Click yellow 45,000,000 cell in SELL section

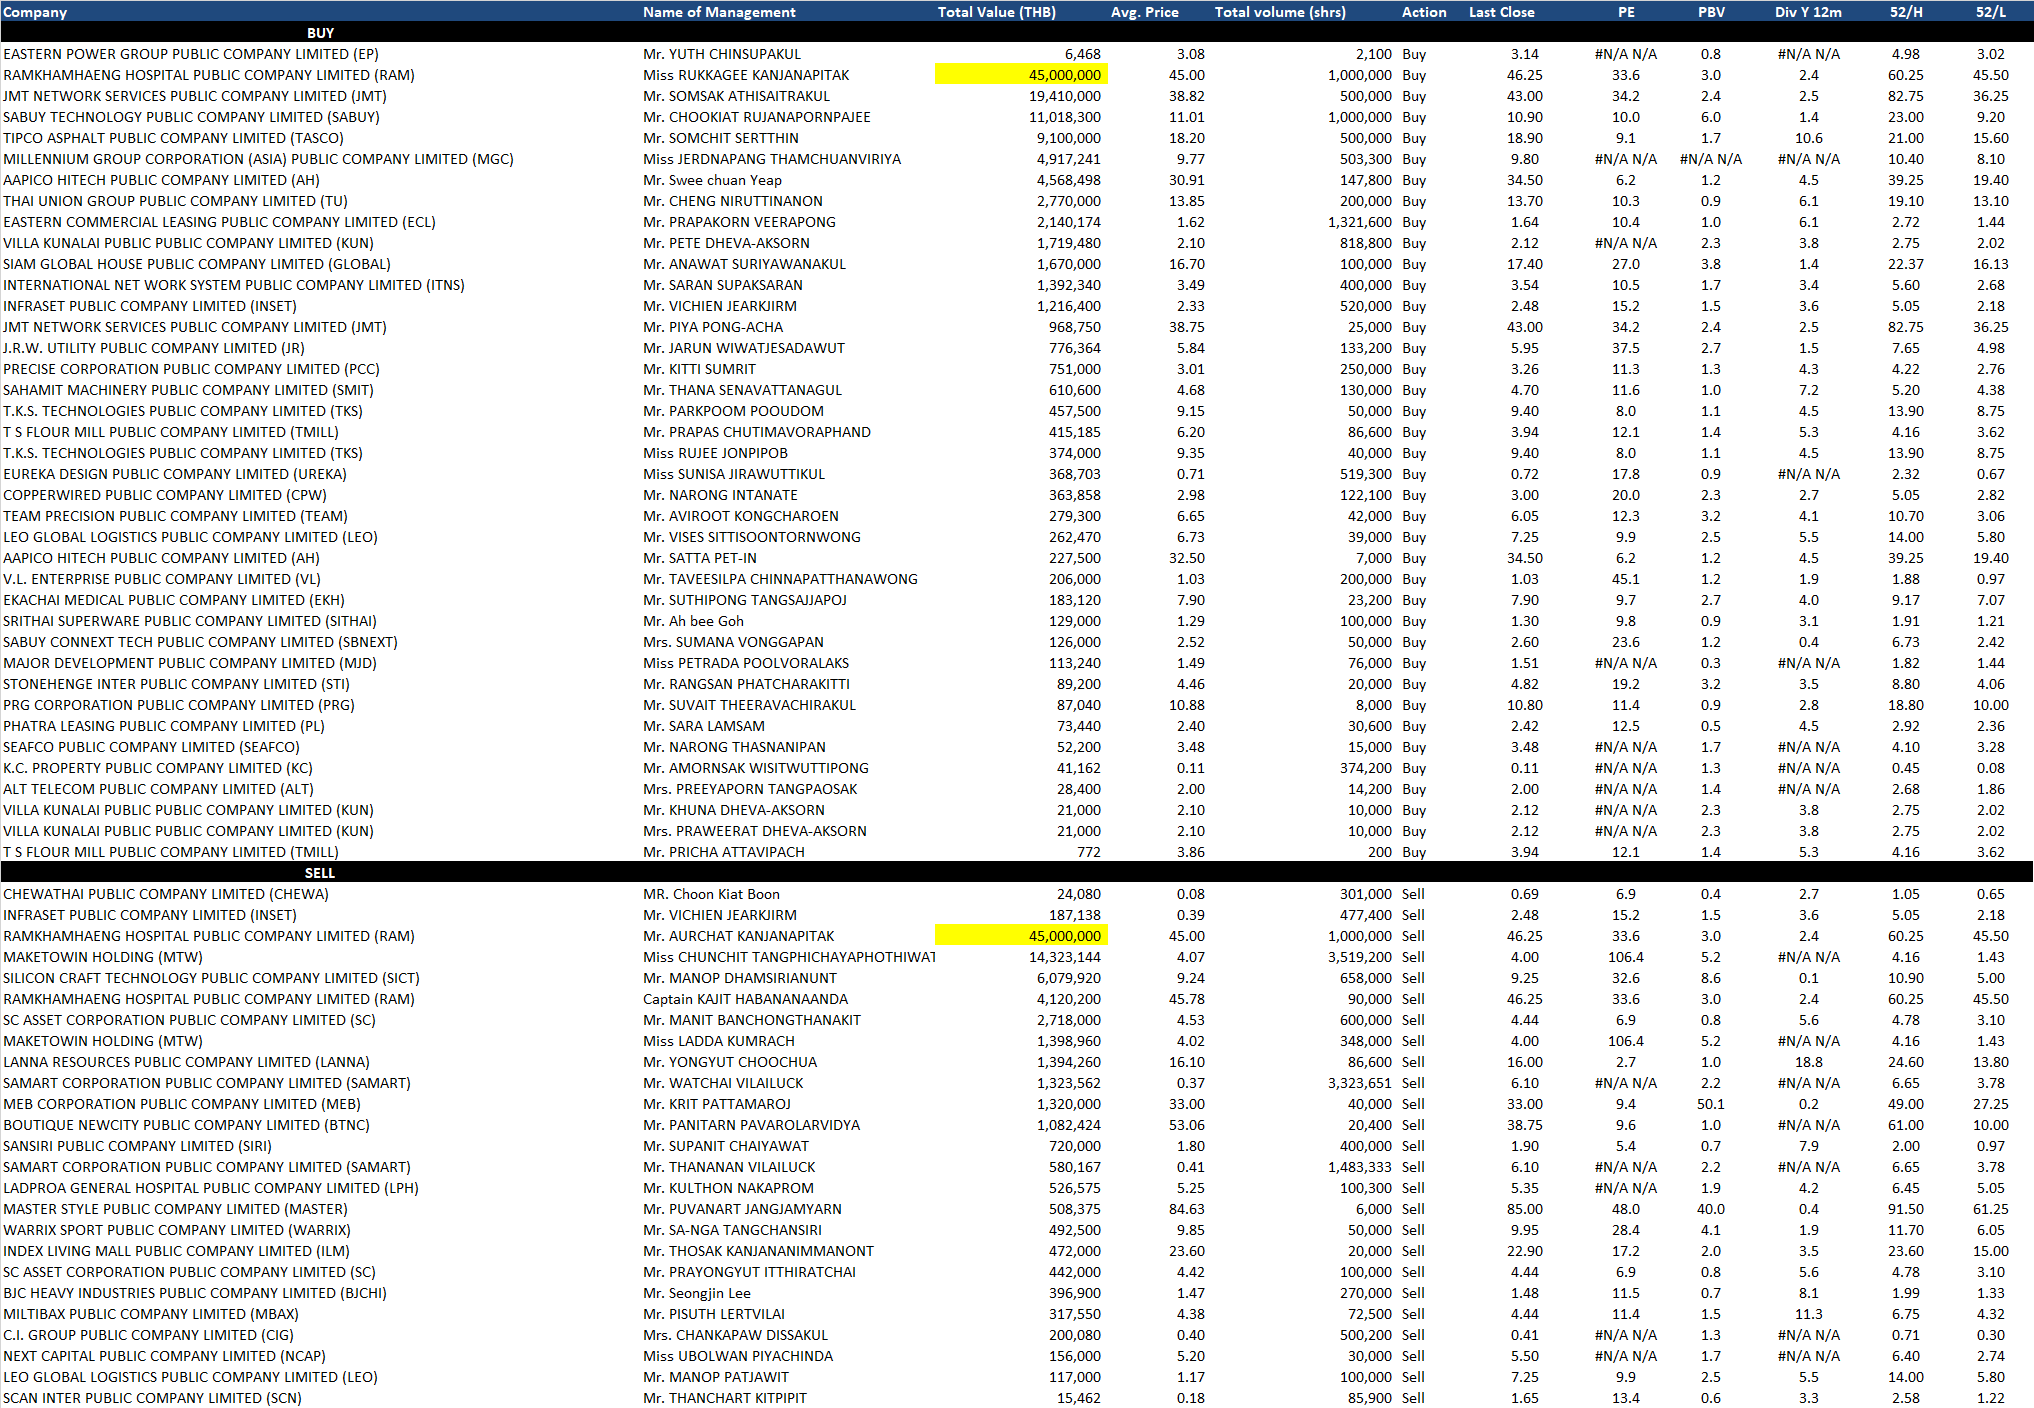(1021, 936)
